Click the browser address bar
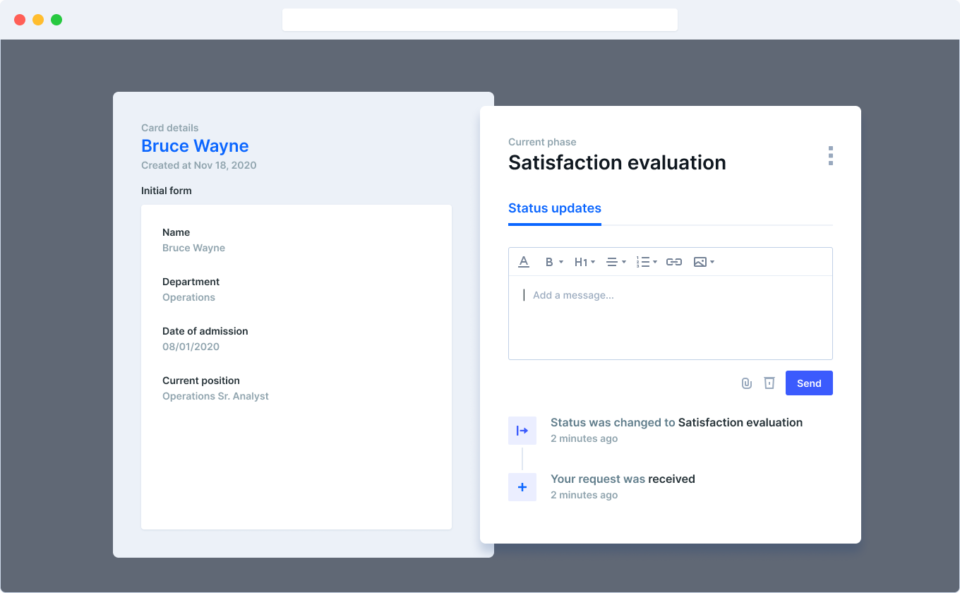960x593 pixels. [x=479, y=19]
